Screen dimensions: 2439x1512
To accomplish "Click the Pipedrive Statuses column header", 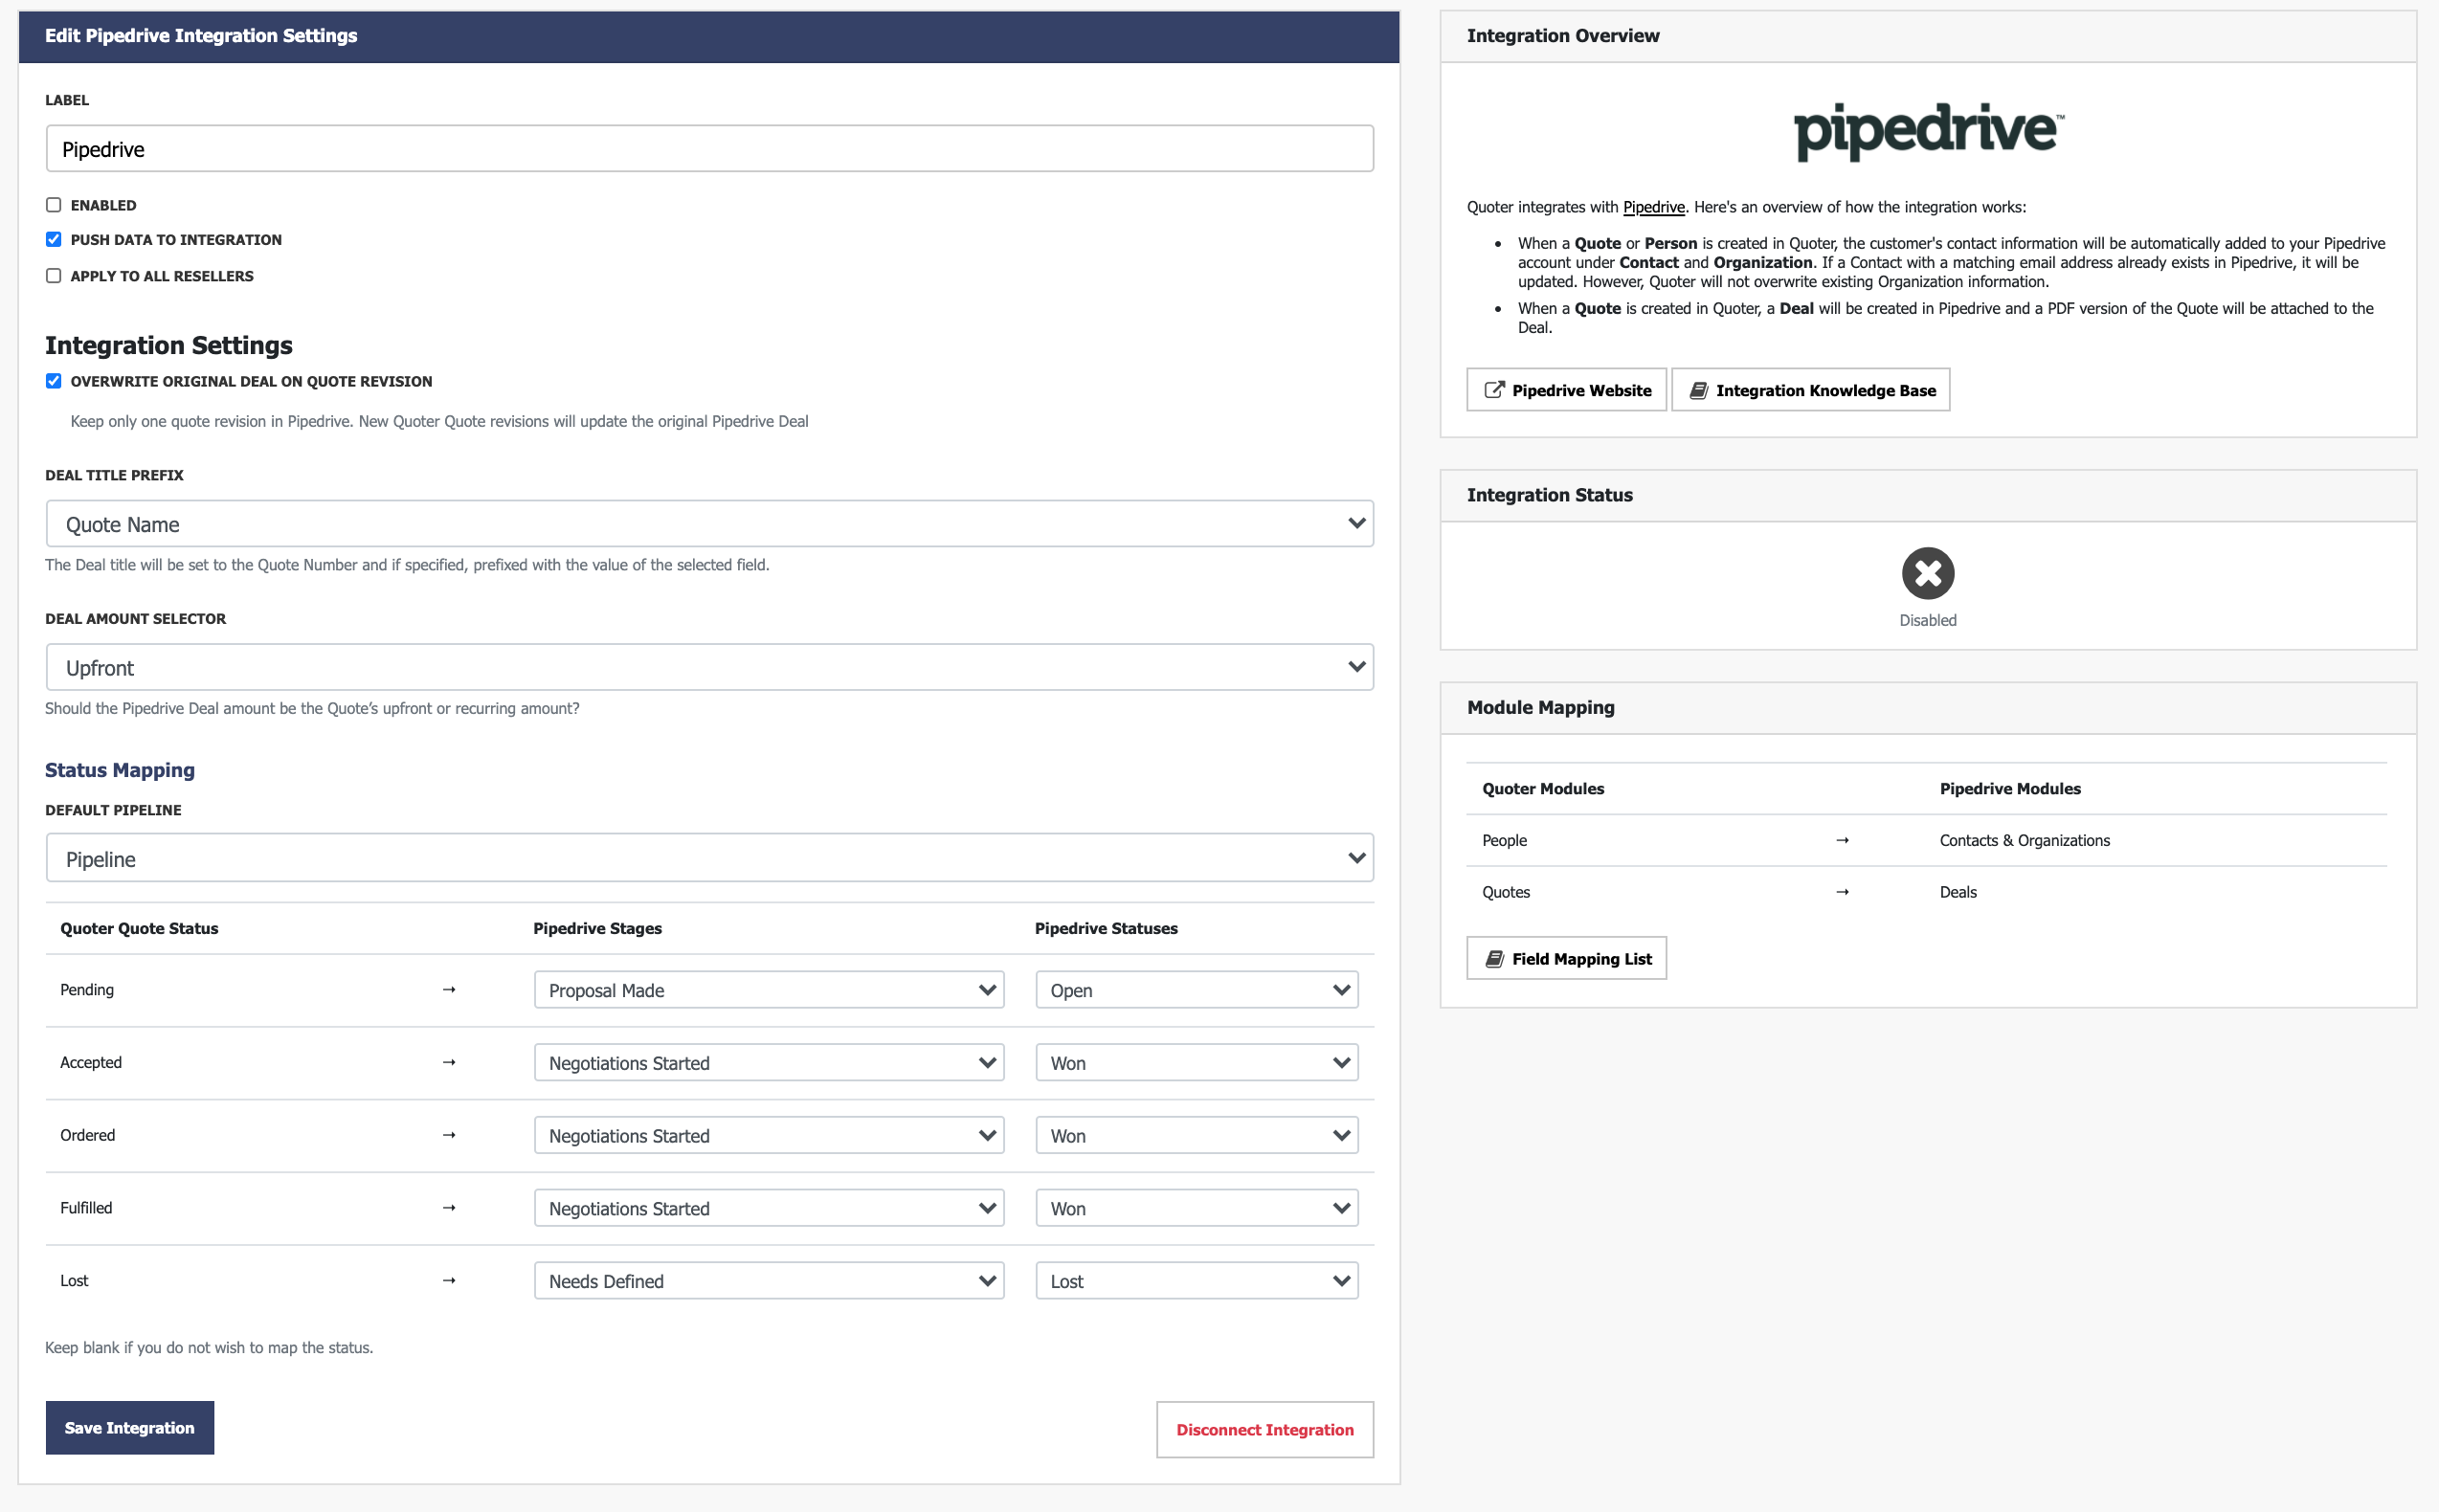I will tap(1106, 929).
